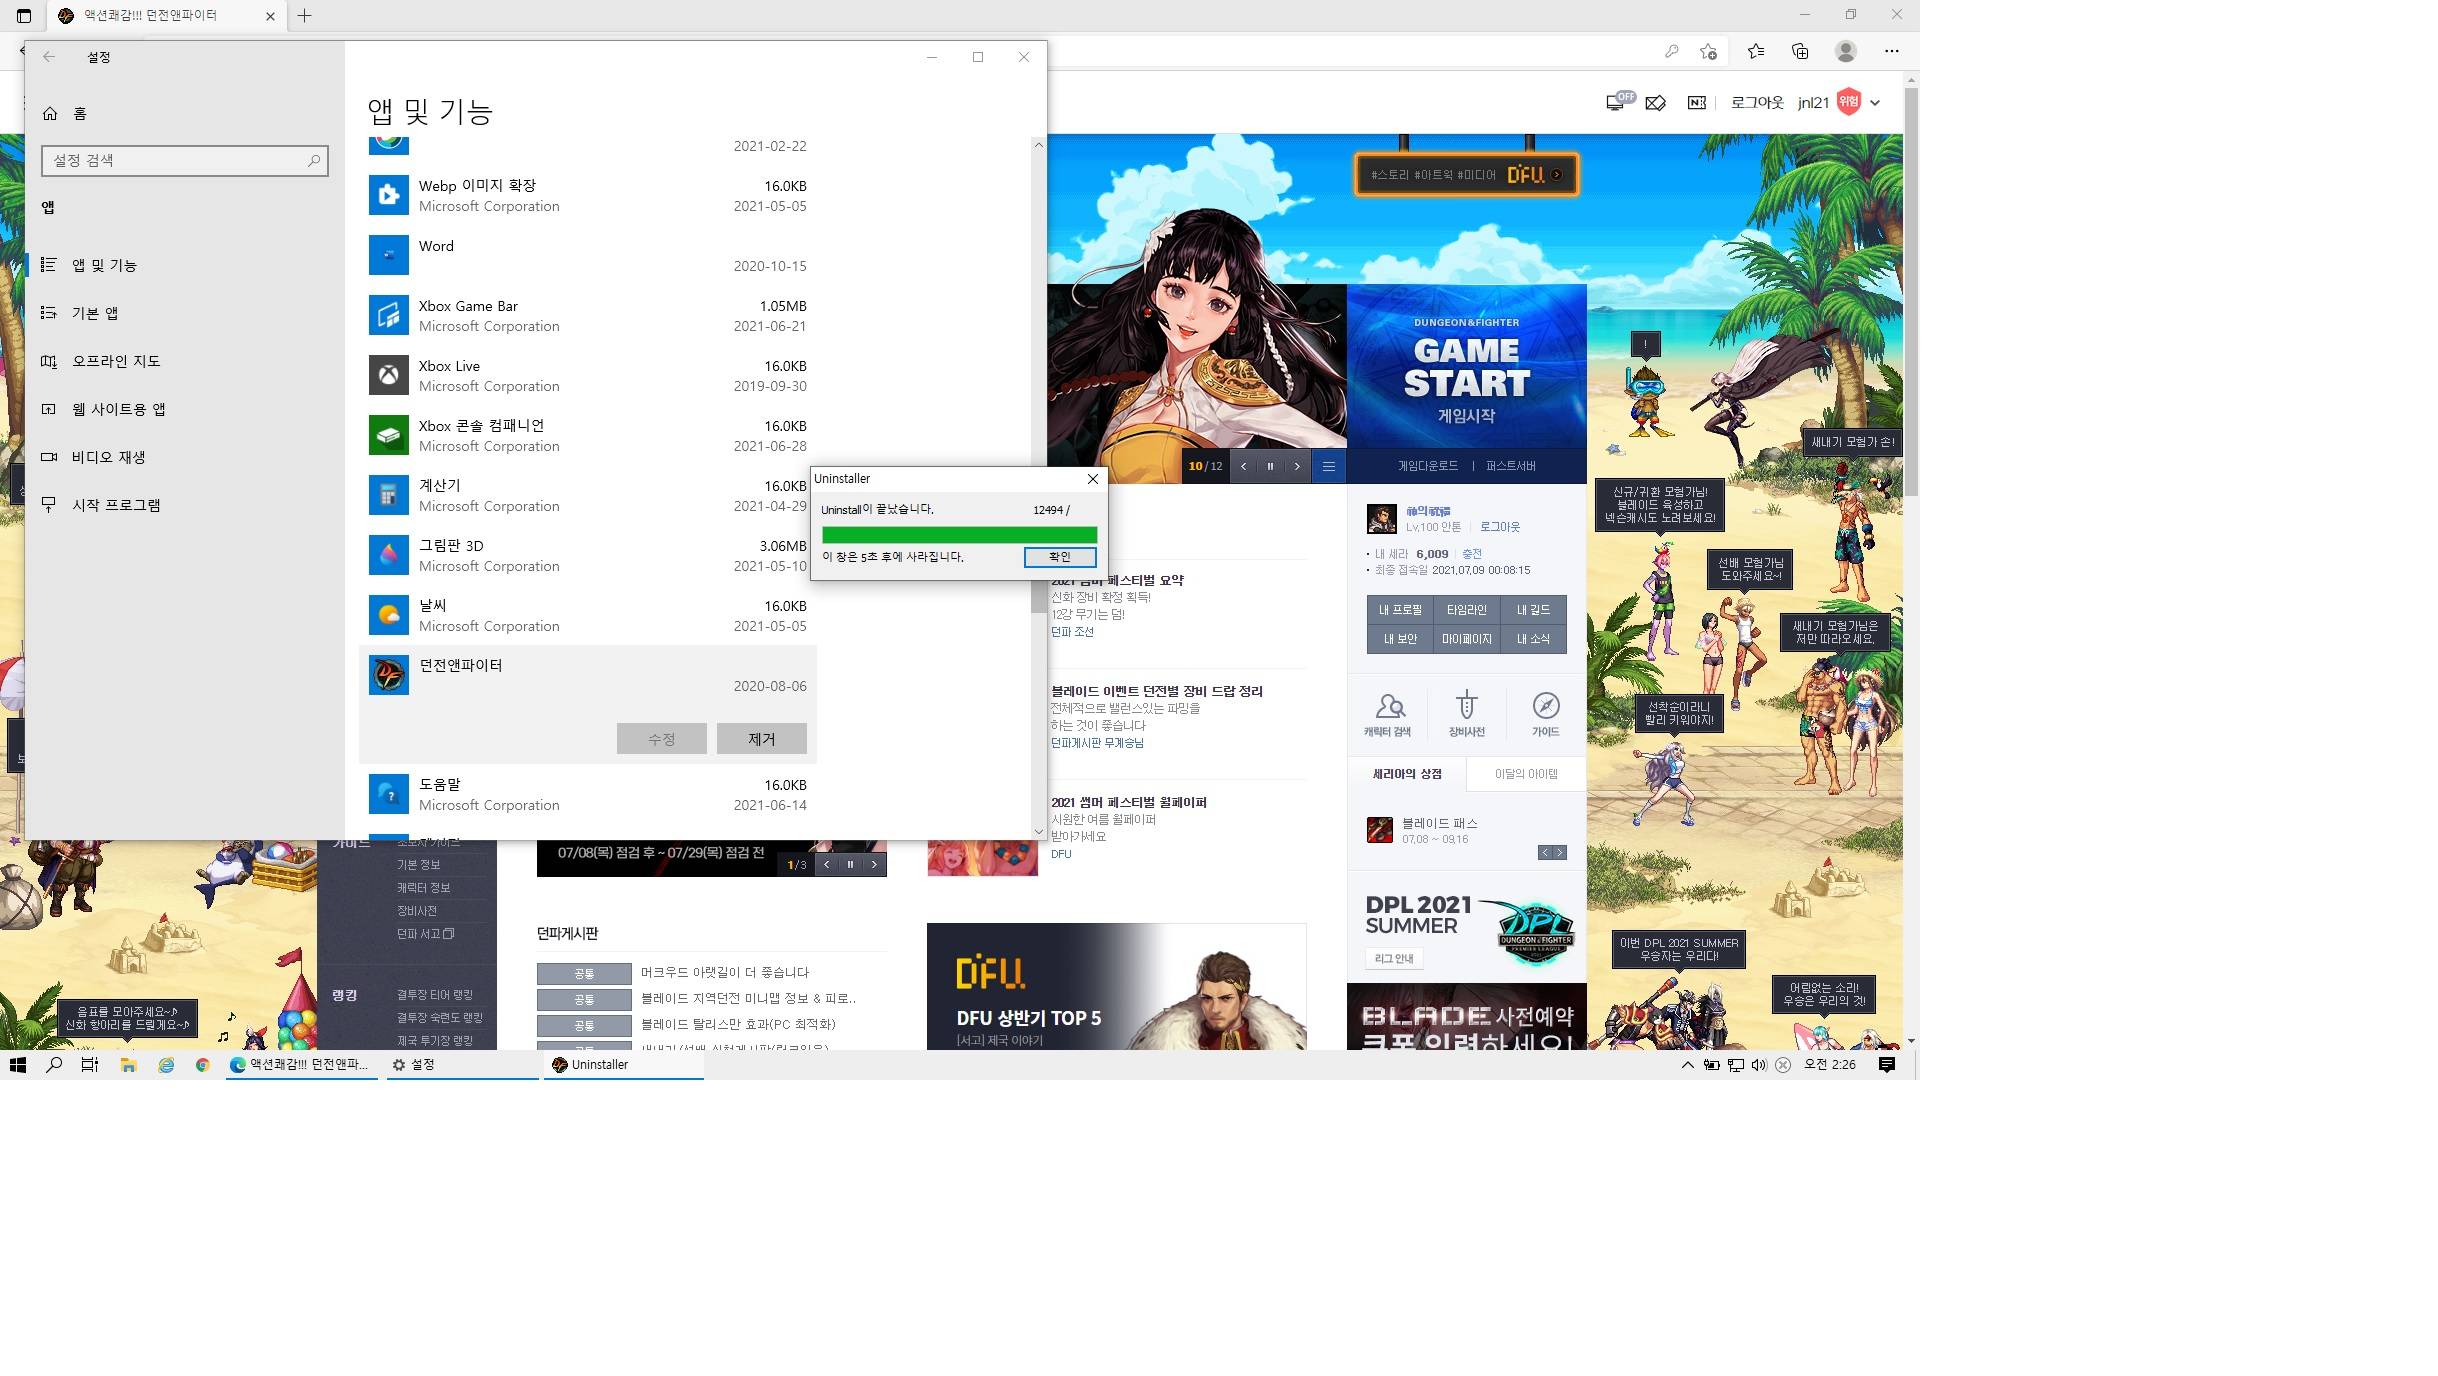Open File Explorer from taskbar
2438x1376 pixels.
click(x=128, y=1065)
